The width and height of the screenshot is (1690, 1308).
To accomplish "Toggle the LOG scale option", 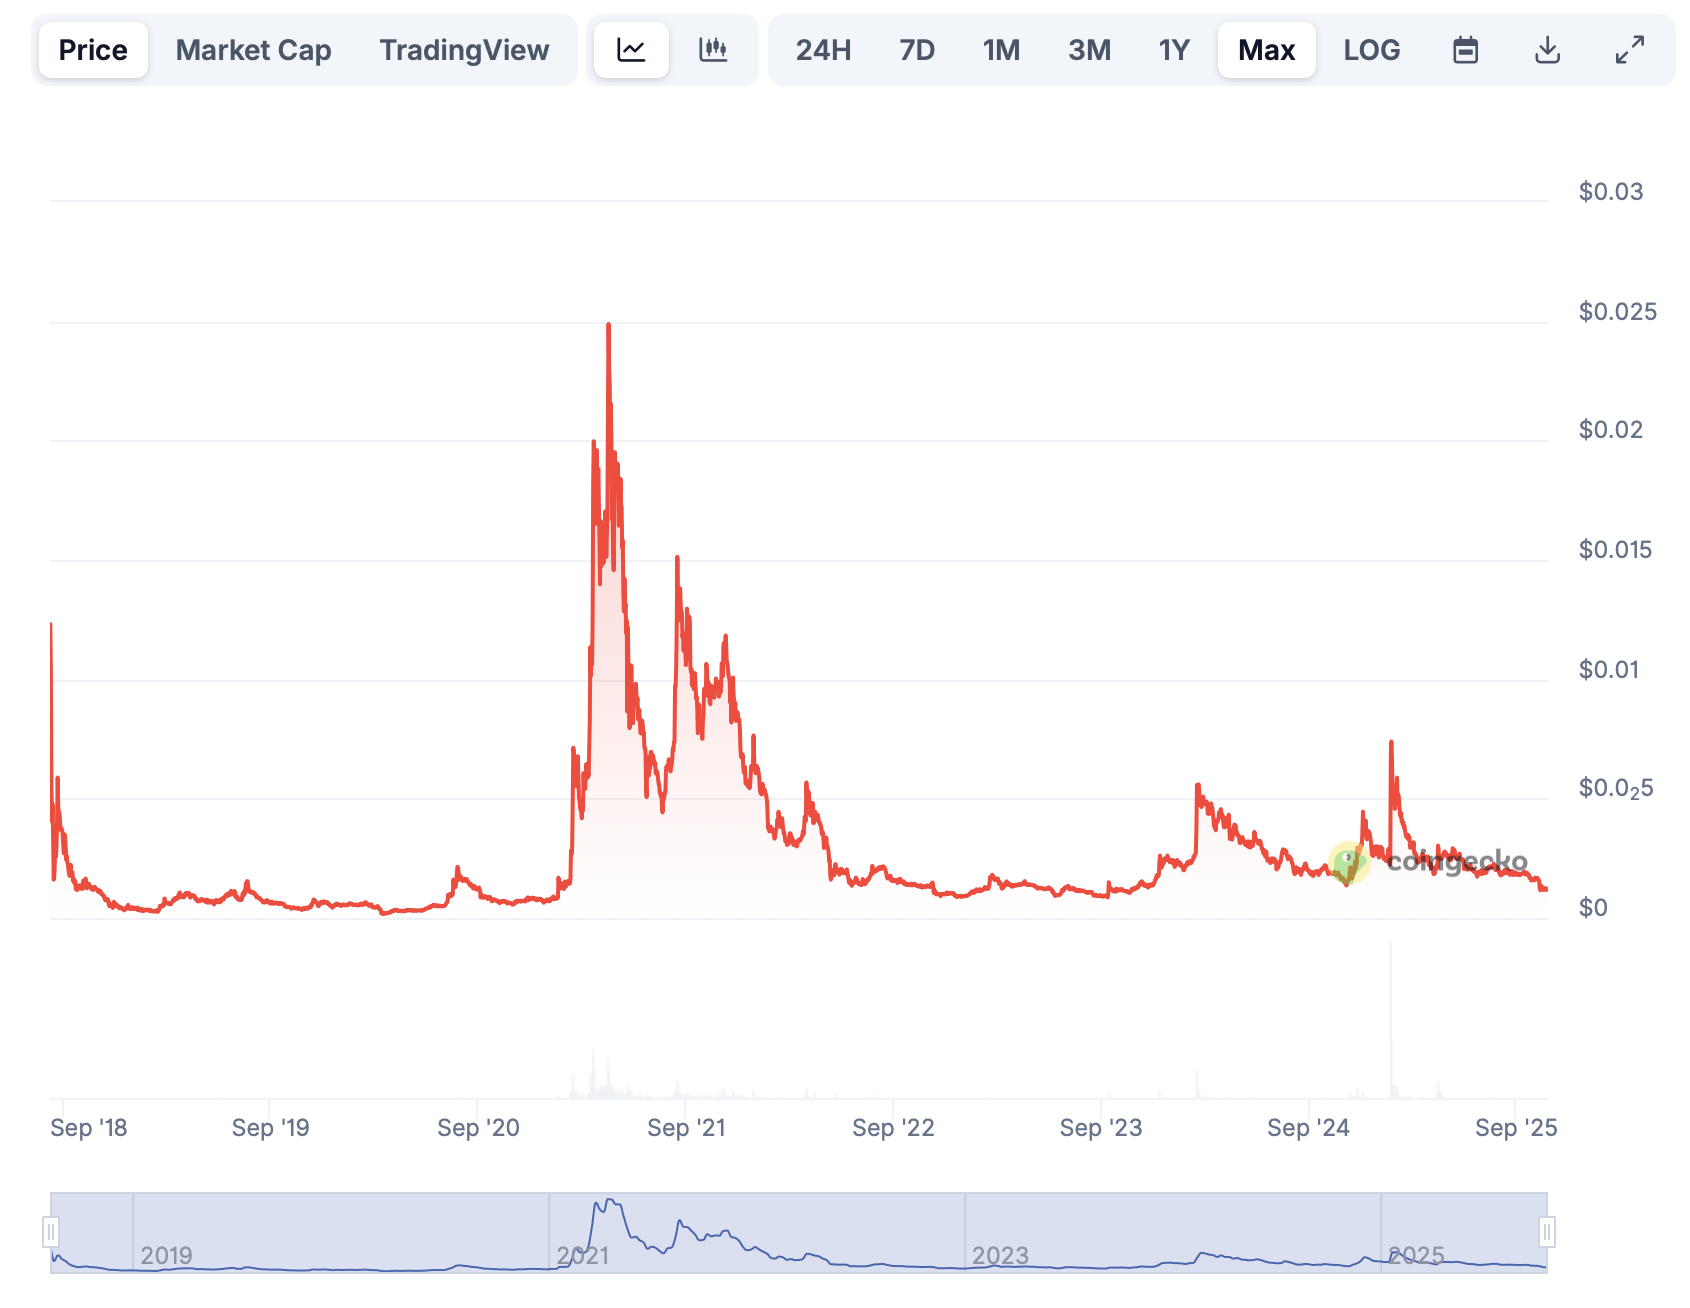I will (x=1371, y=50).
